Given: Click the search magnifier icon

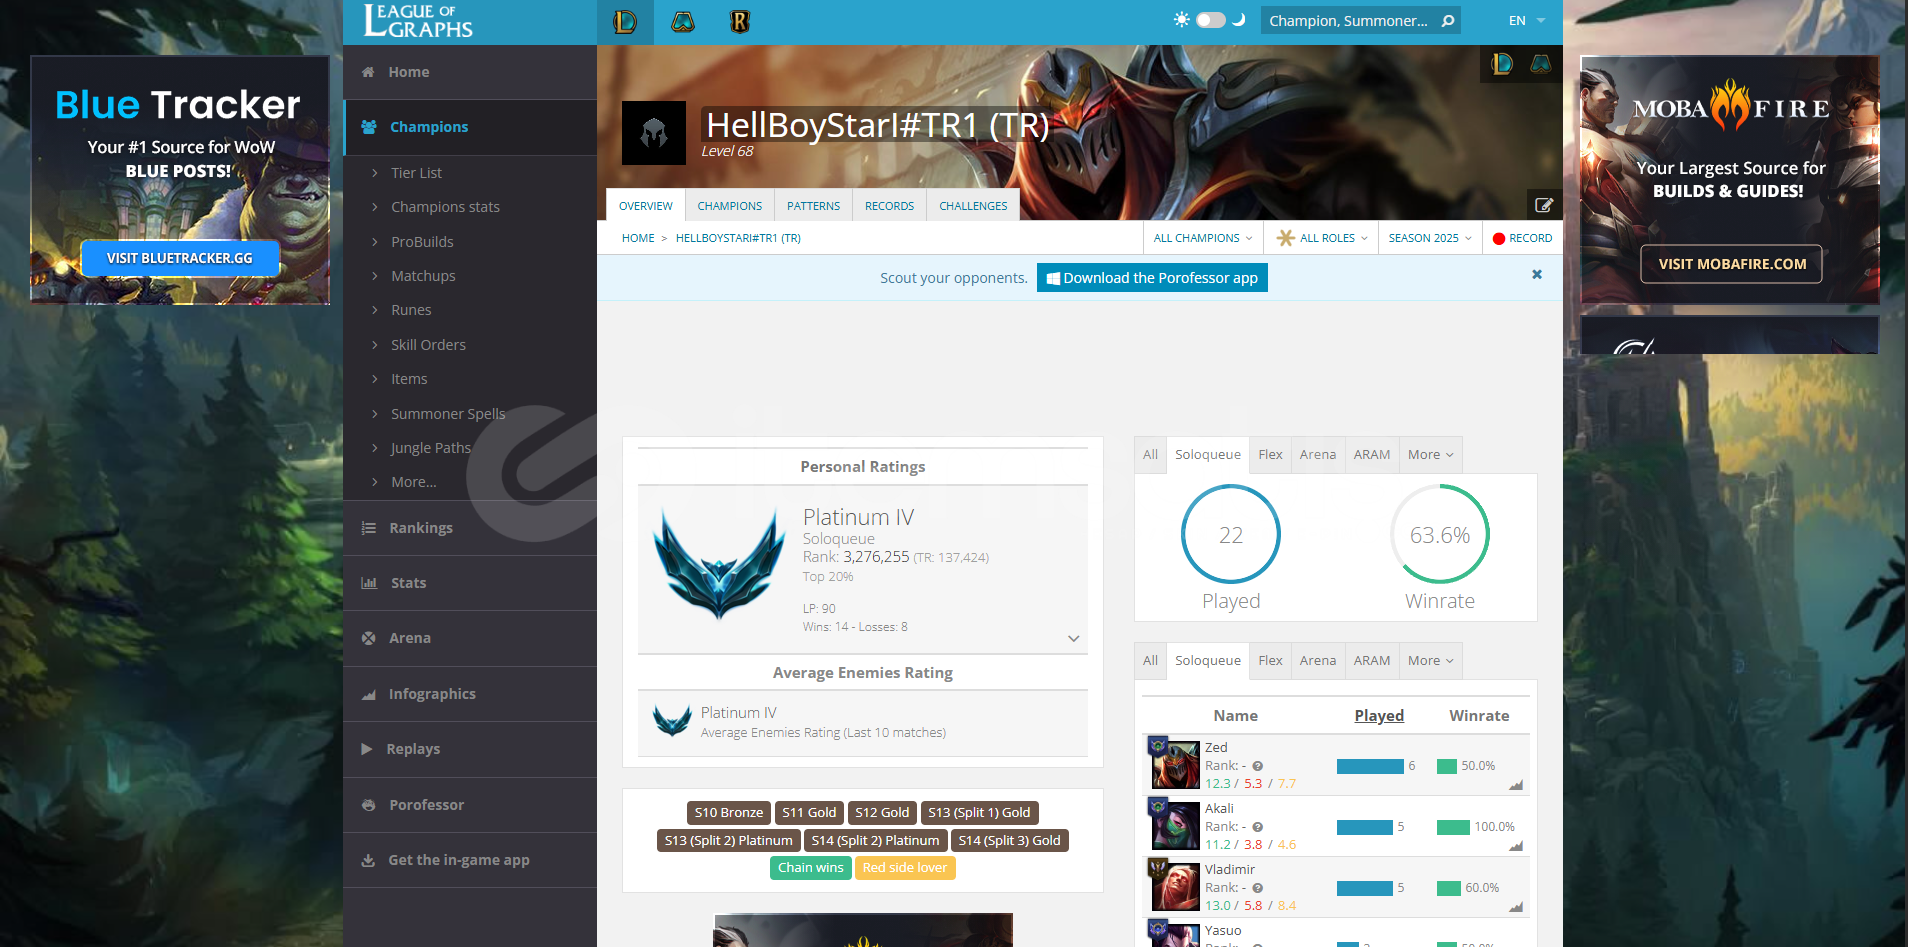Looking at the screenshot, I should tap(1448, 21).
